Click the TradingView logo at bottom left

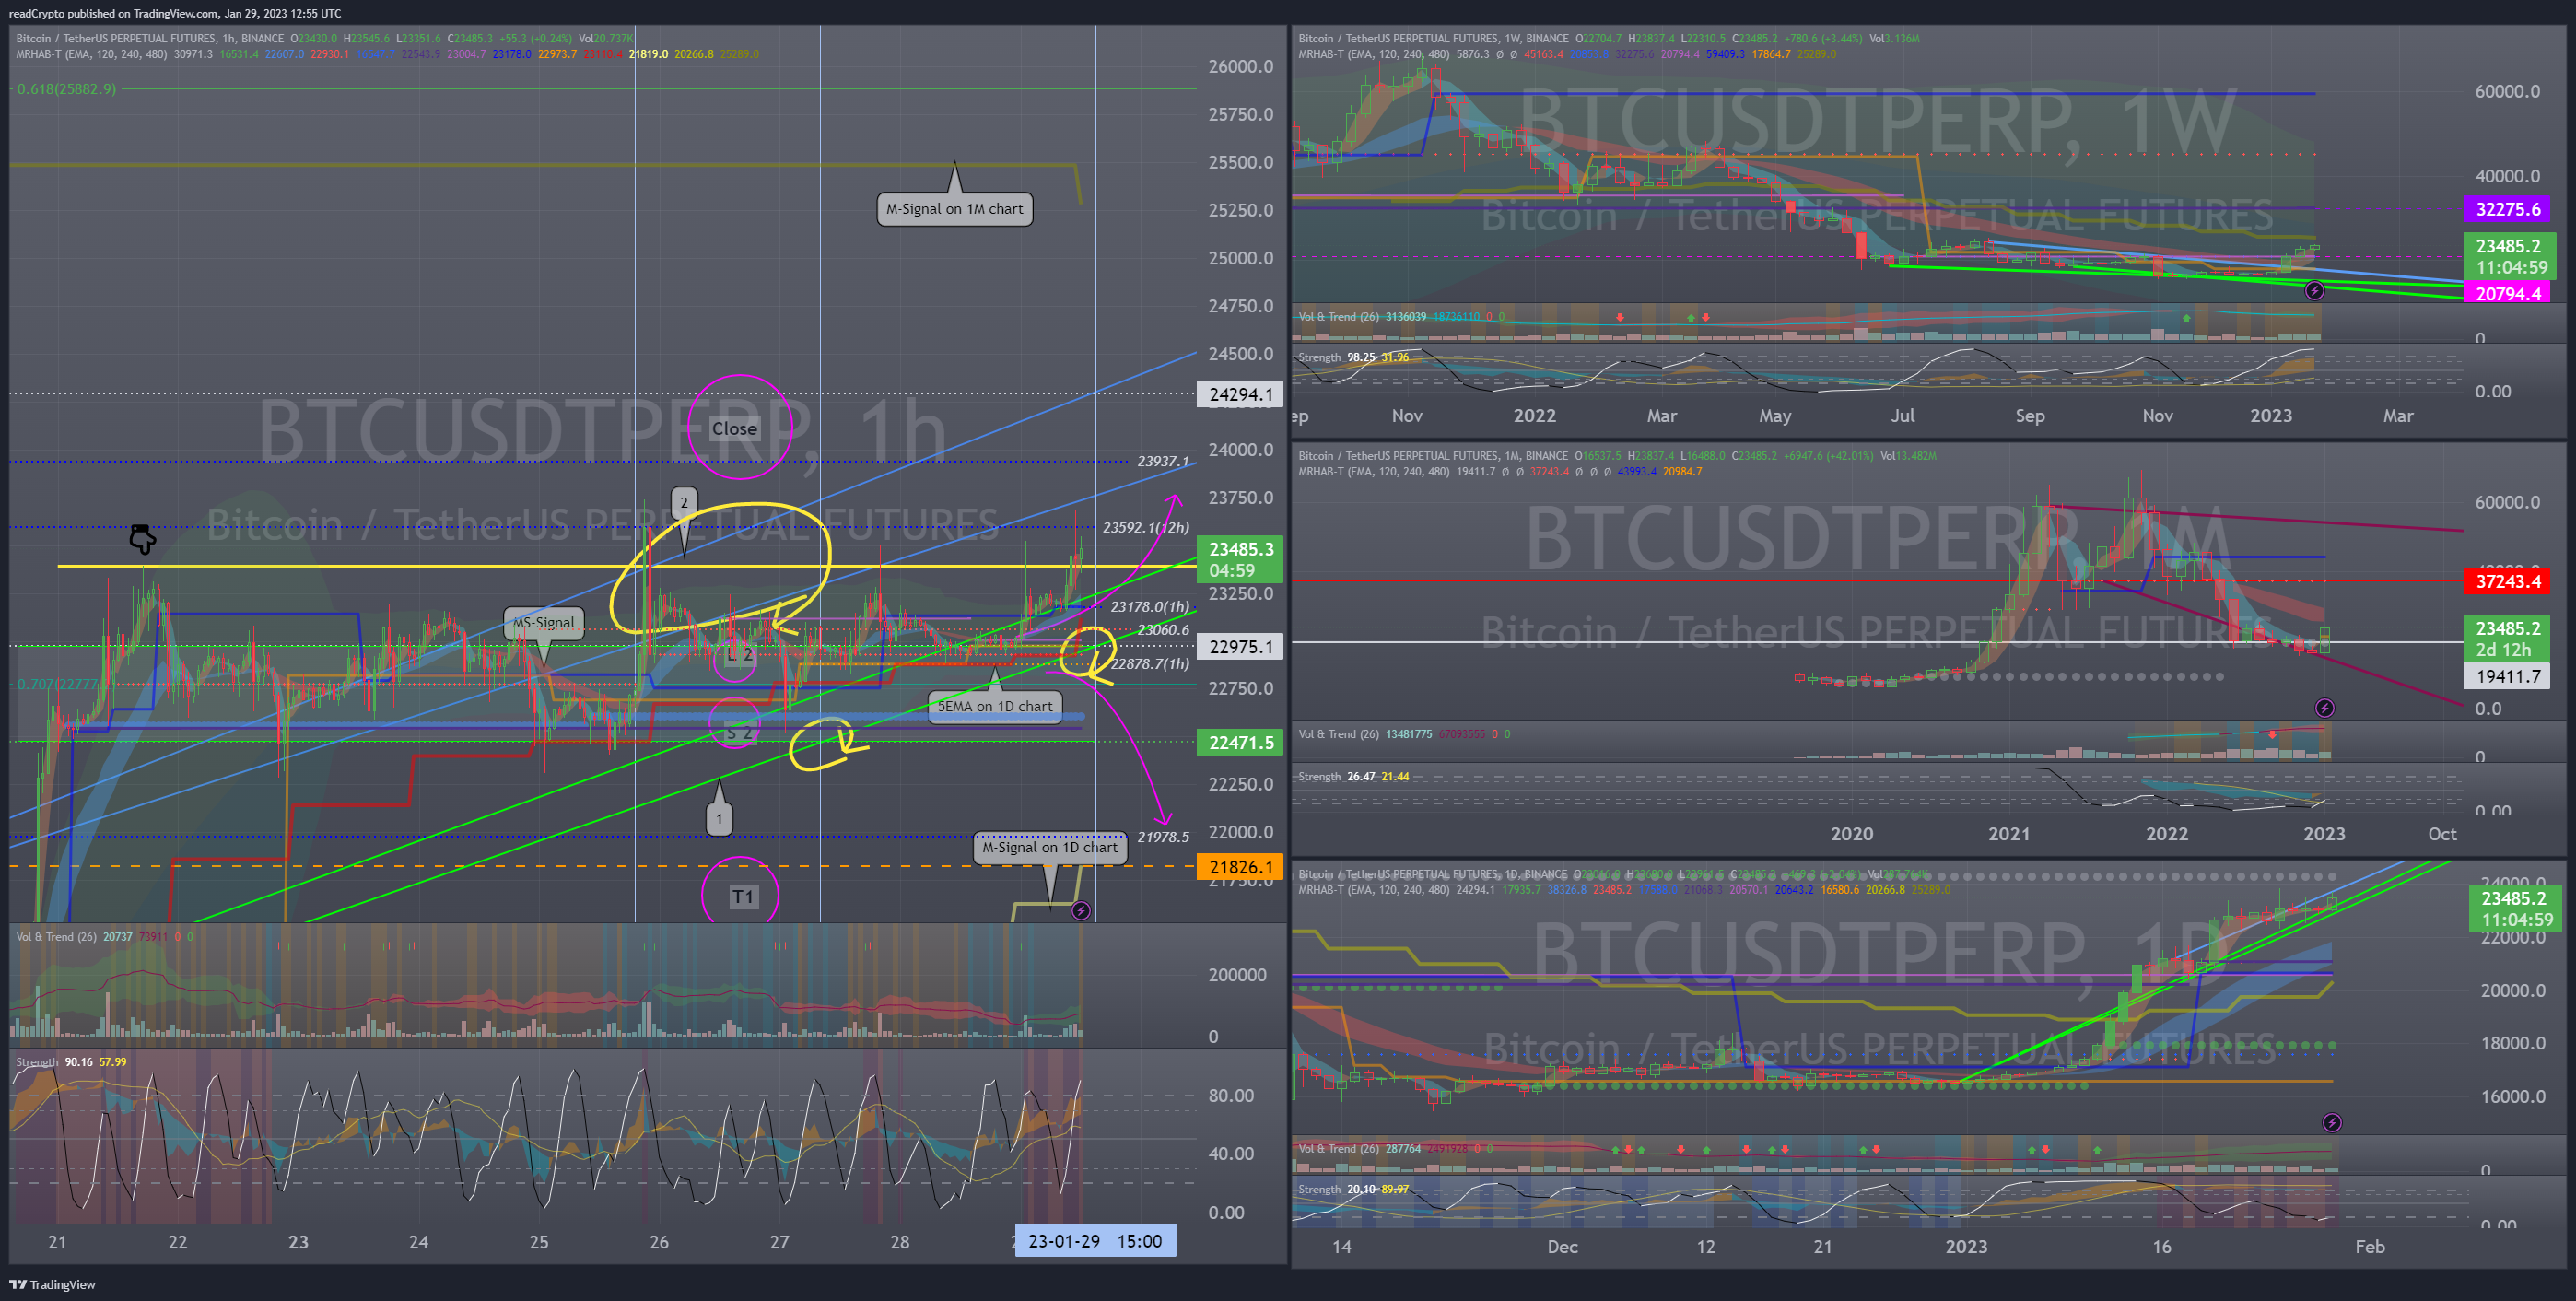[52, 1285]
